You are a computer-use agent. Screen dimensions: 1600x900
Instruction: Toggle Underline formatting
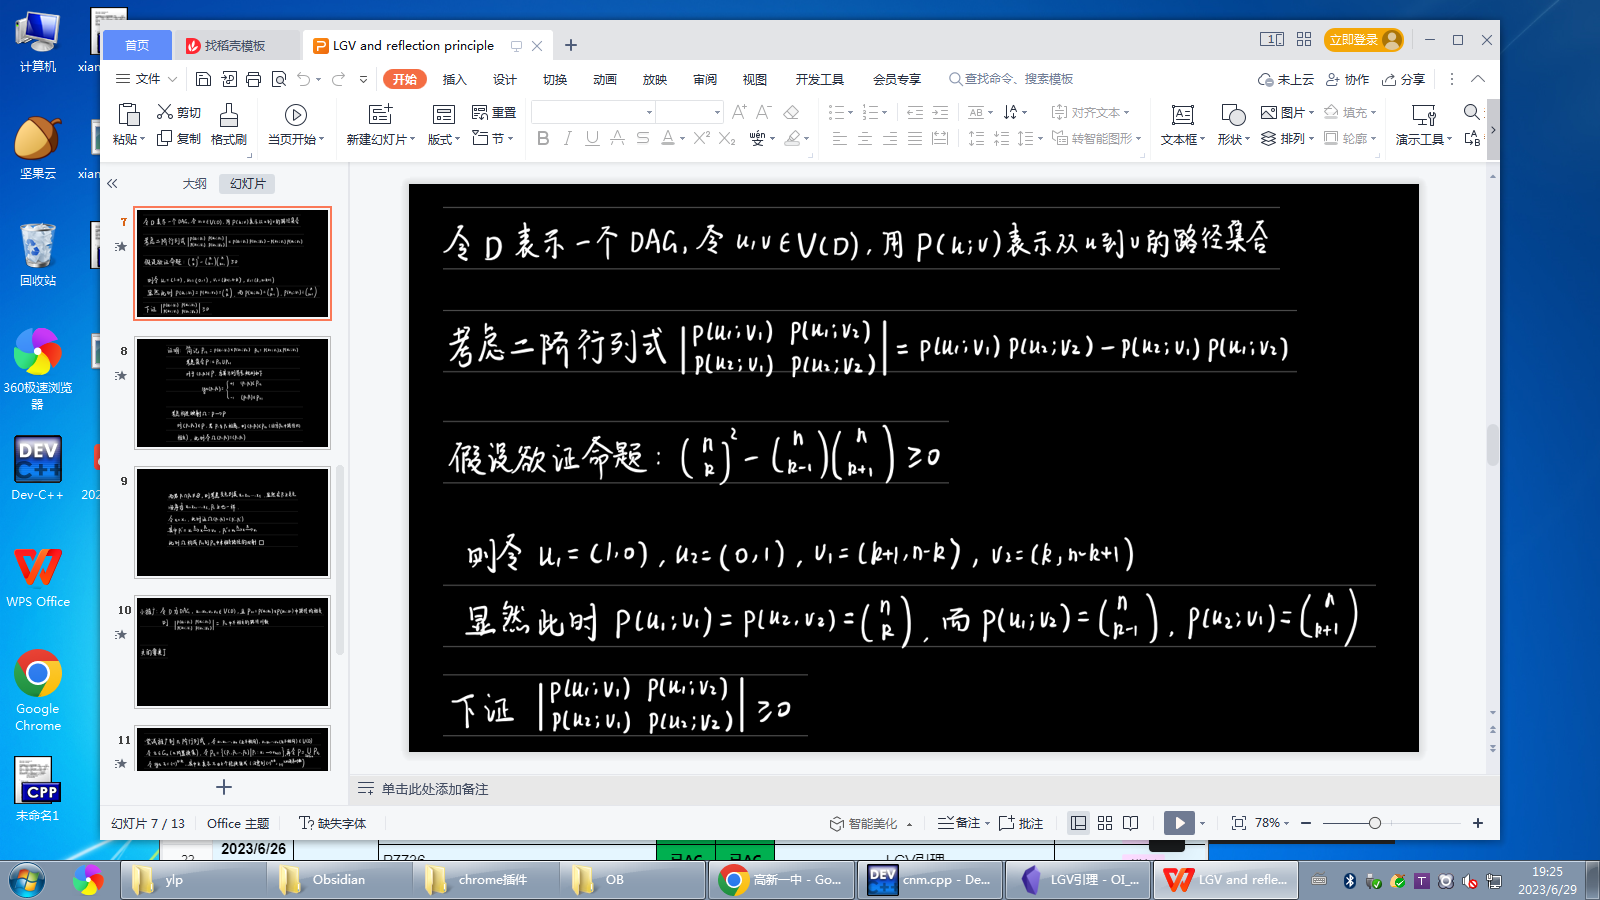pyautogui.click(x=592, y=138)
